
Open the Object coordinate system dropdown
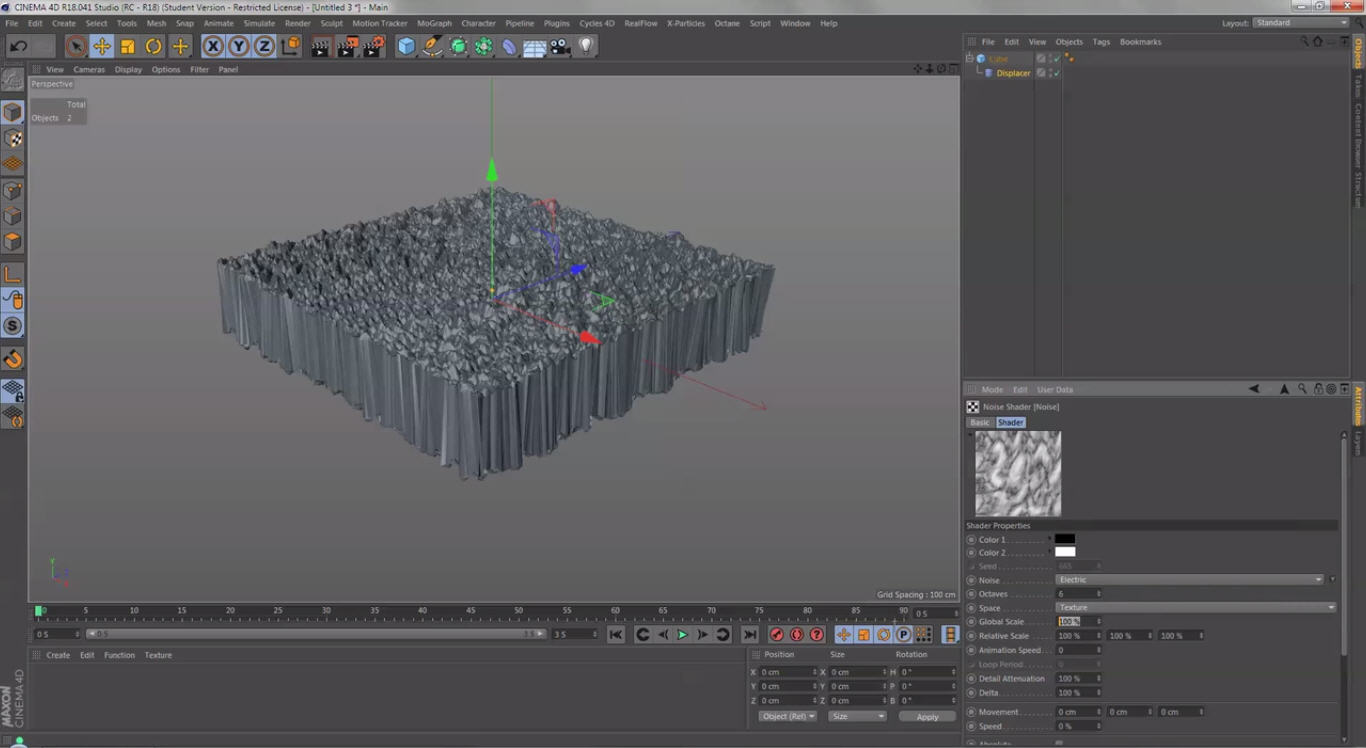[x=786, y=716]
